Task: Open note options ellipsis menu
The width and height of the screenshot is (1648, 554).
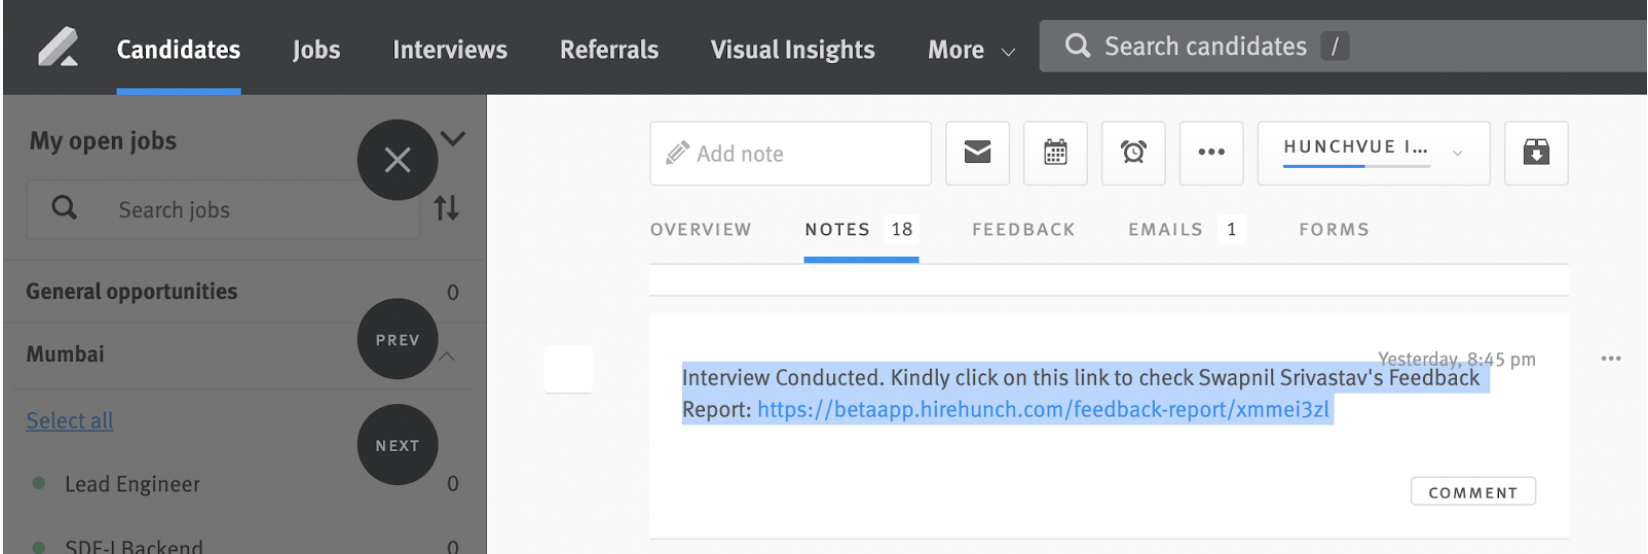Action: point(1610,359)
